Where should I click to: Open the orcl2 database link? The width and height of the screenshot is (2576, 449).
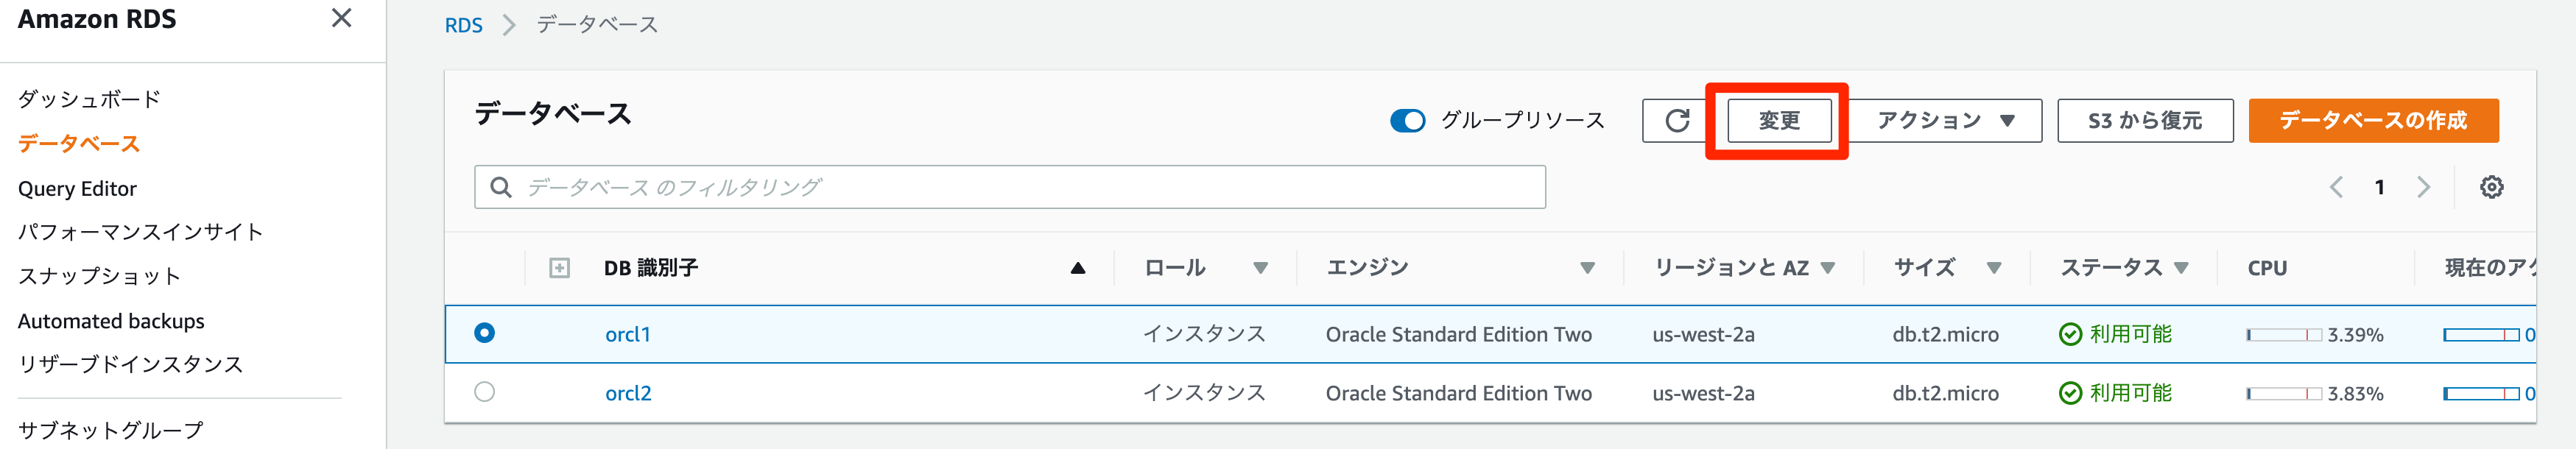[x=628, y=393]
